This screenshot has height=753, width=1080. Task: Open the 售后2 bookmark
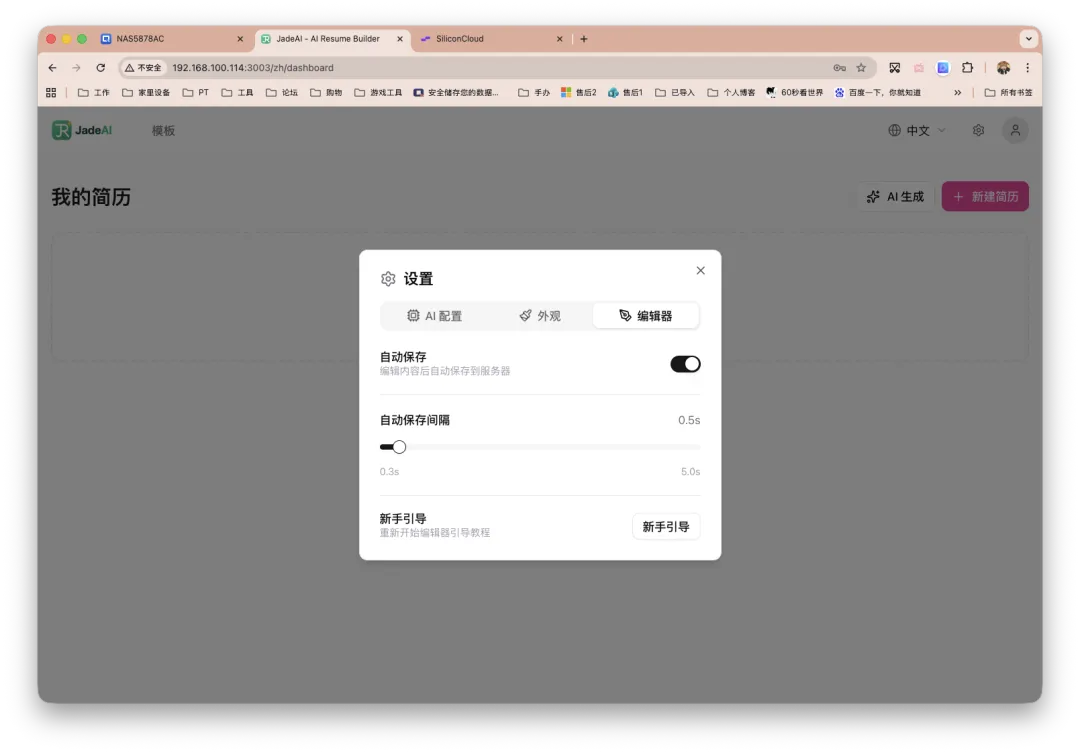click(579, 92)
